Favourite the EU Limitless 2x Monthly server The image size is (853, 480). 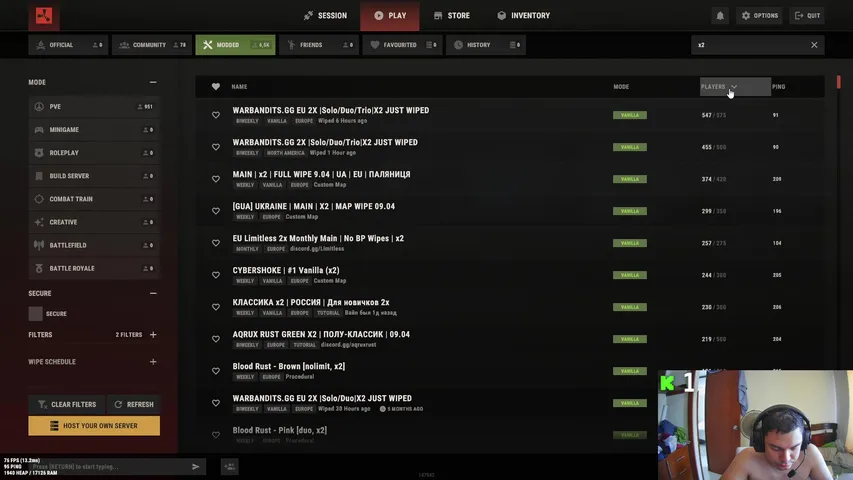pyautogui.click(x=216, y=243)
